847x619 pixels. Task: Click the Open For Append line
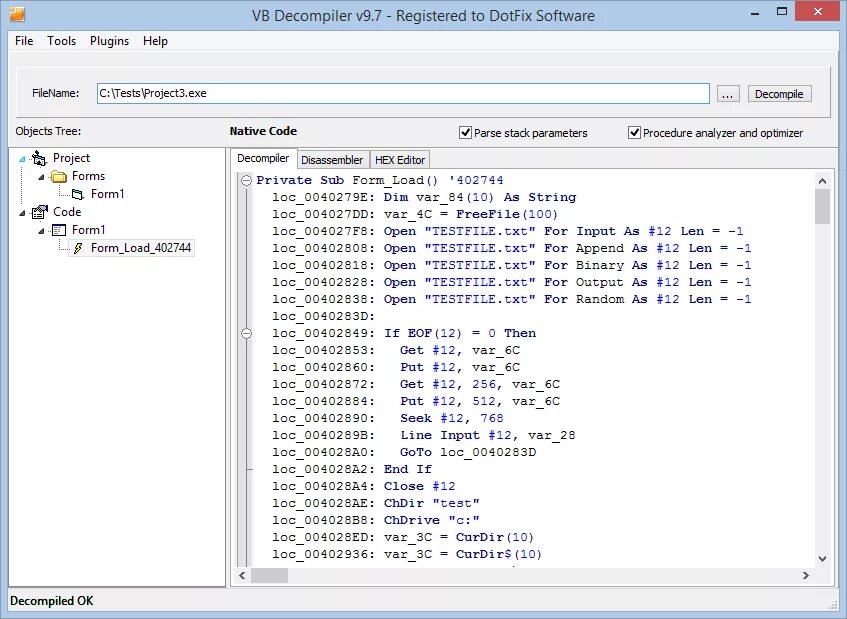[x=512, y=248]
